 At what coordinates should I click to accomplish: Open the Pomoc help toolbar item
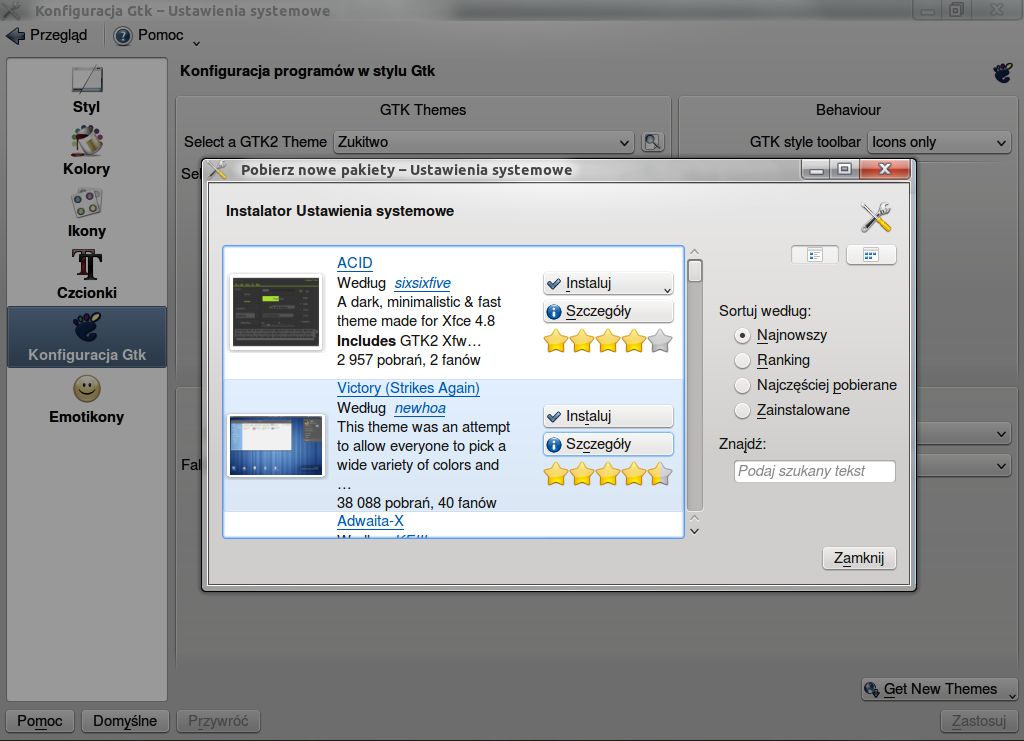(x=149, y=35)
